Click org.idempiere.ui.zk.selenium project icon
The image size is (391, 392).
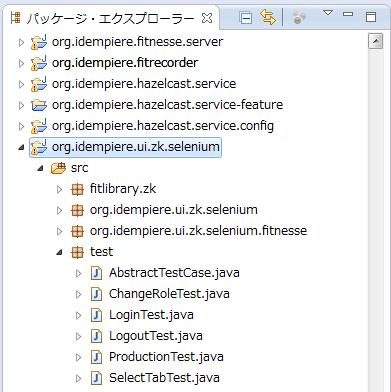click(39, 147)
